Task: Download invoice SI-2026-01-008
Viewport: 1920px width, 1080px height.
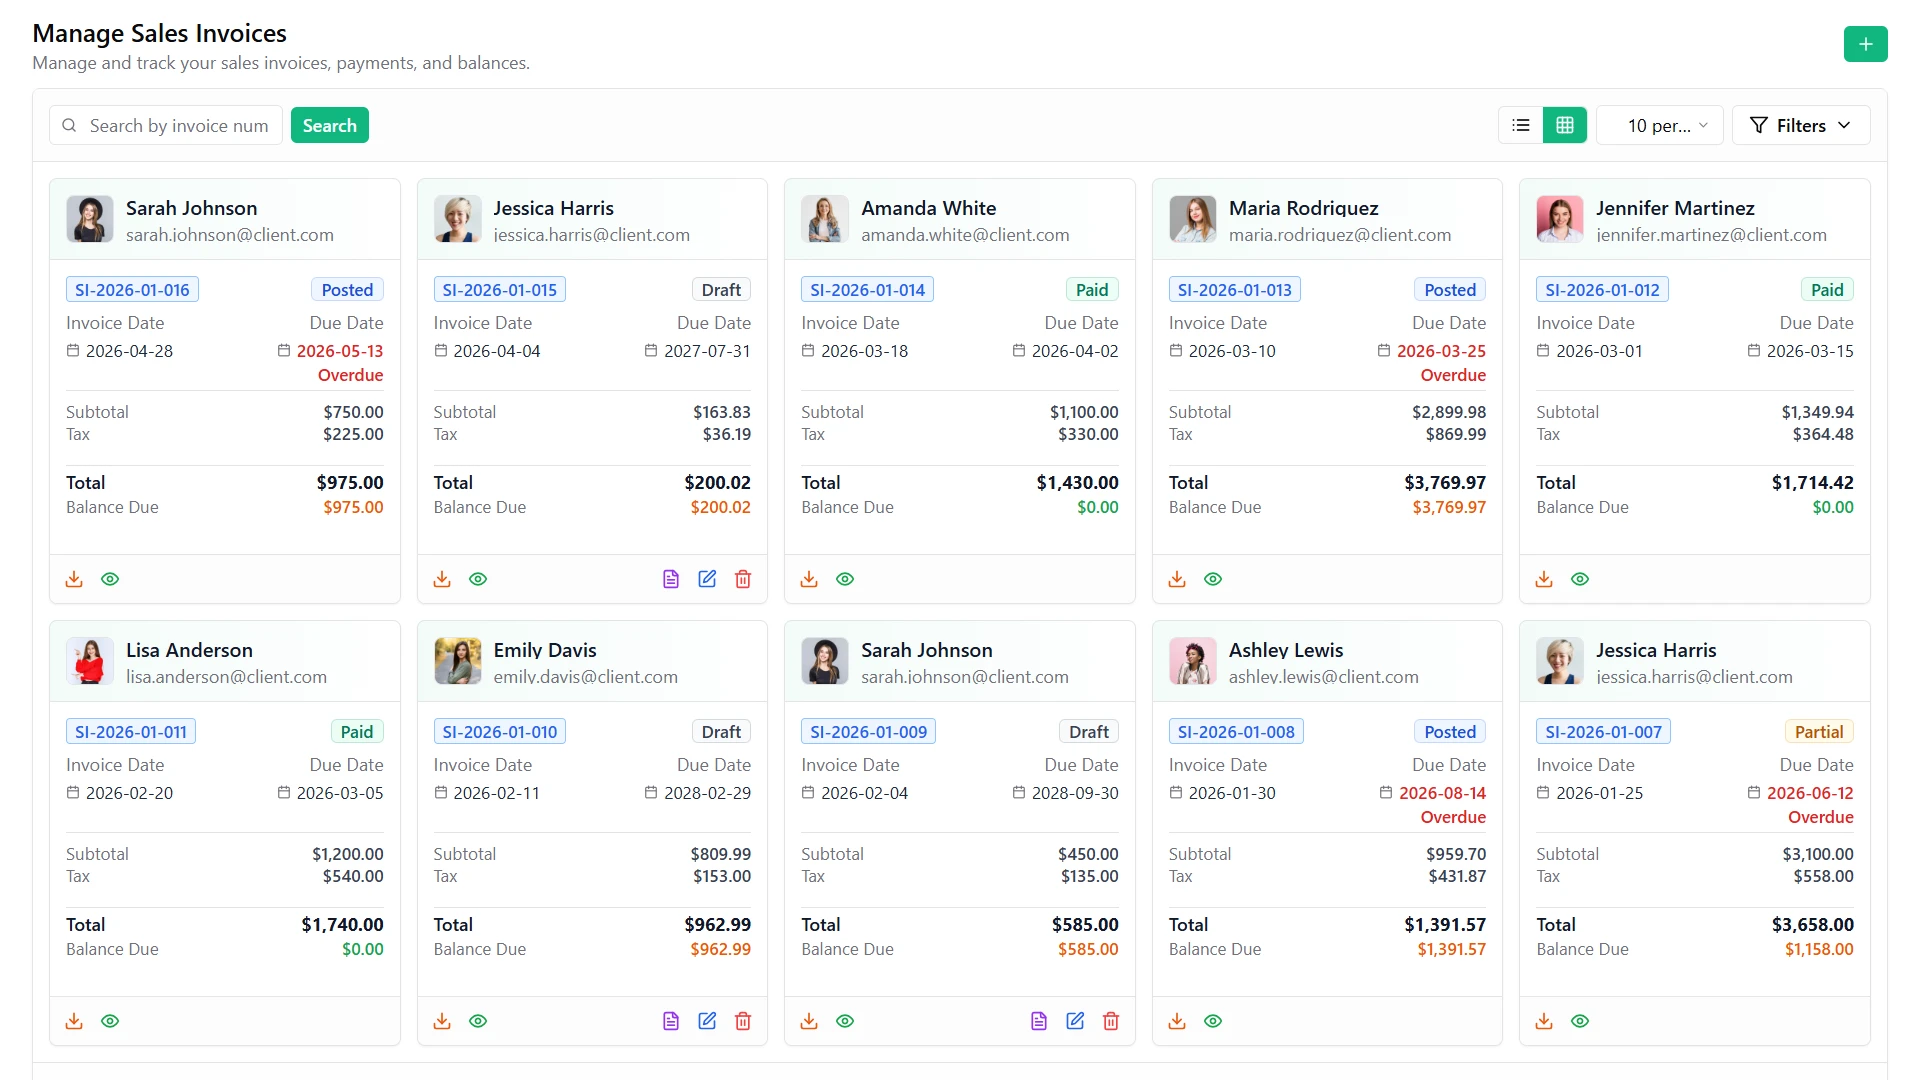Action: (1177, 1021)
